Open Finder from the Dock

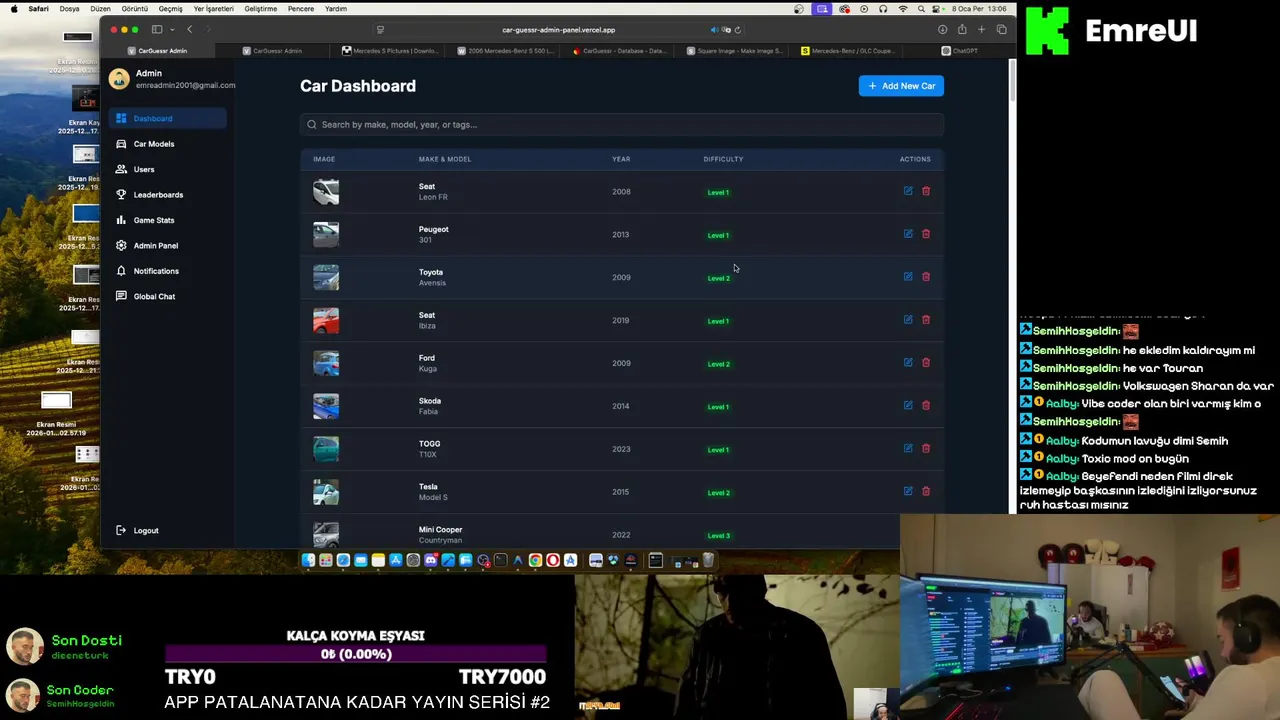[x=308, y=561]
